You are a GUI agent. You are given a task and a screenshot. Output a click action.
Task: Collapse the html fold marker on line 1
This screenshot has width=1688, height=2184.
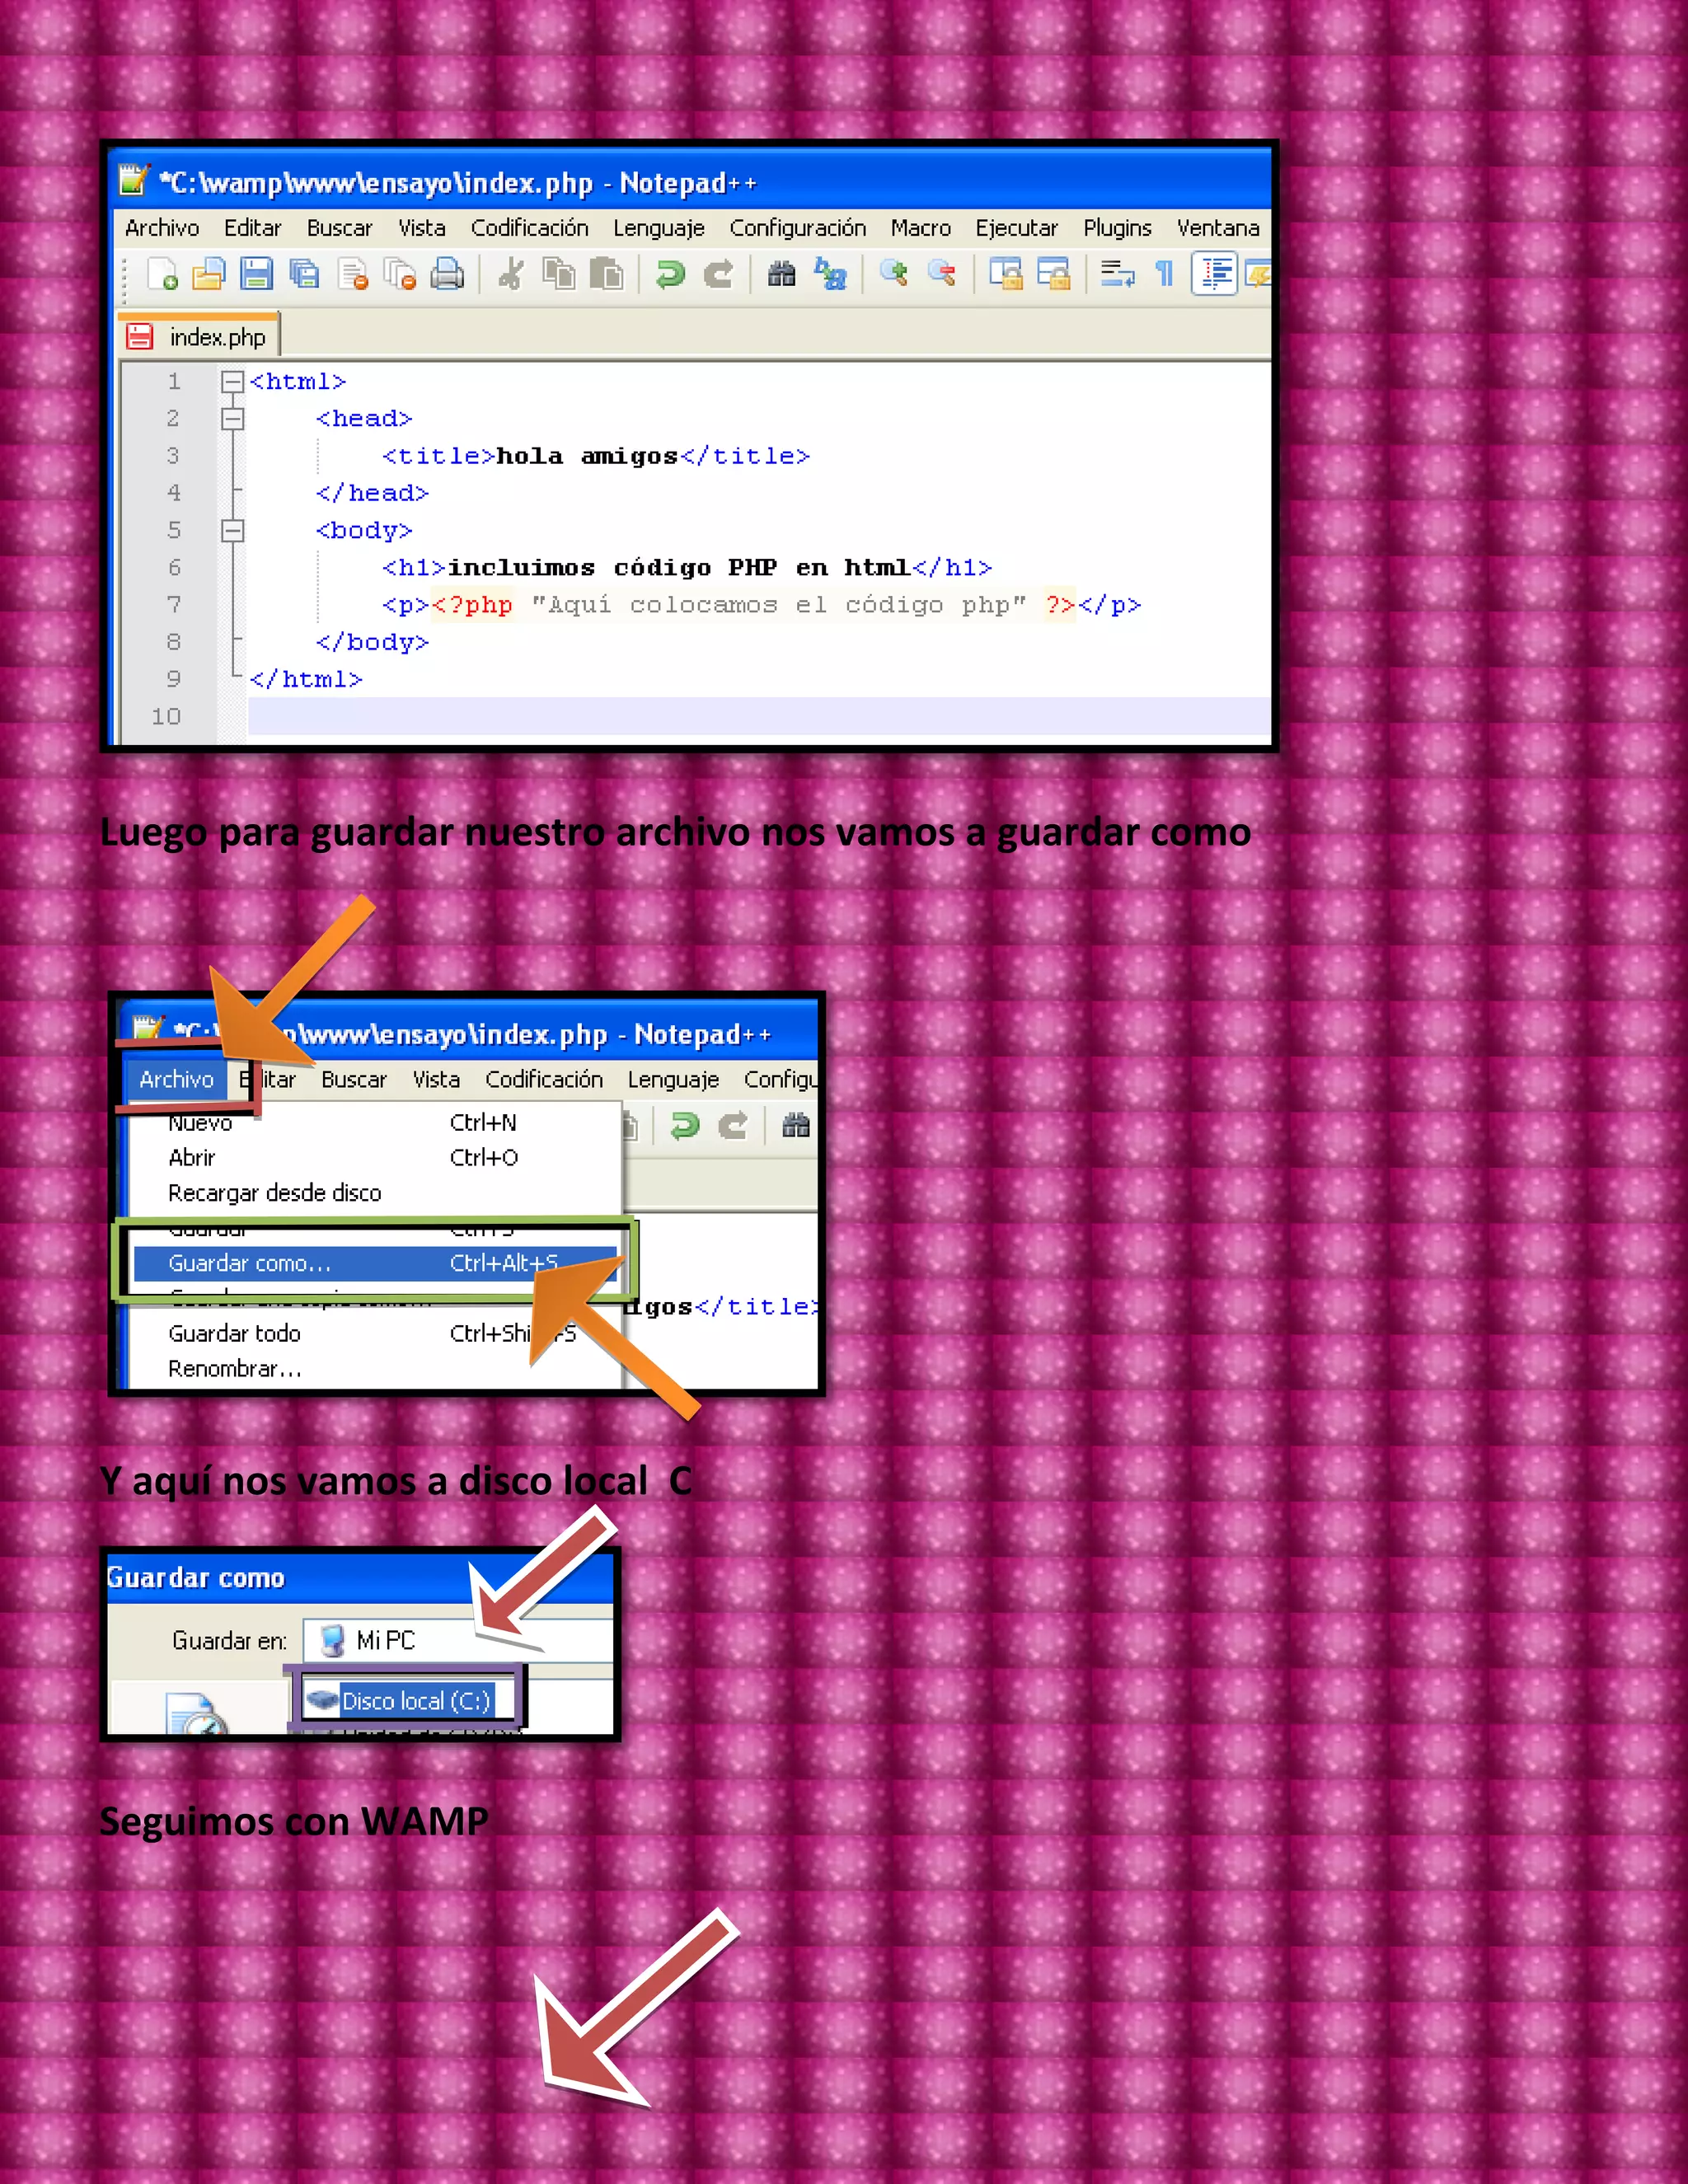(x=232, y=381)
